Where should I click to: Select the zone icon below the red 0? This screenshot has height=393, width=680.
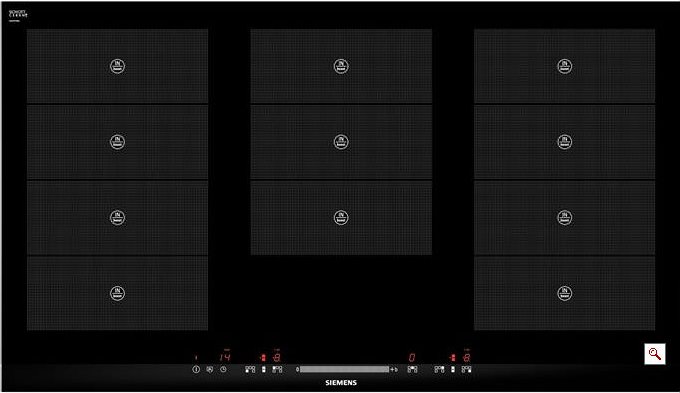(x=412, y=370)
